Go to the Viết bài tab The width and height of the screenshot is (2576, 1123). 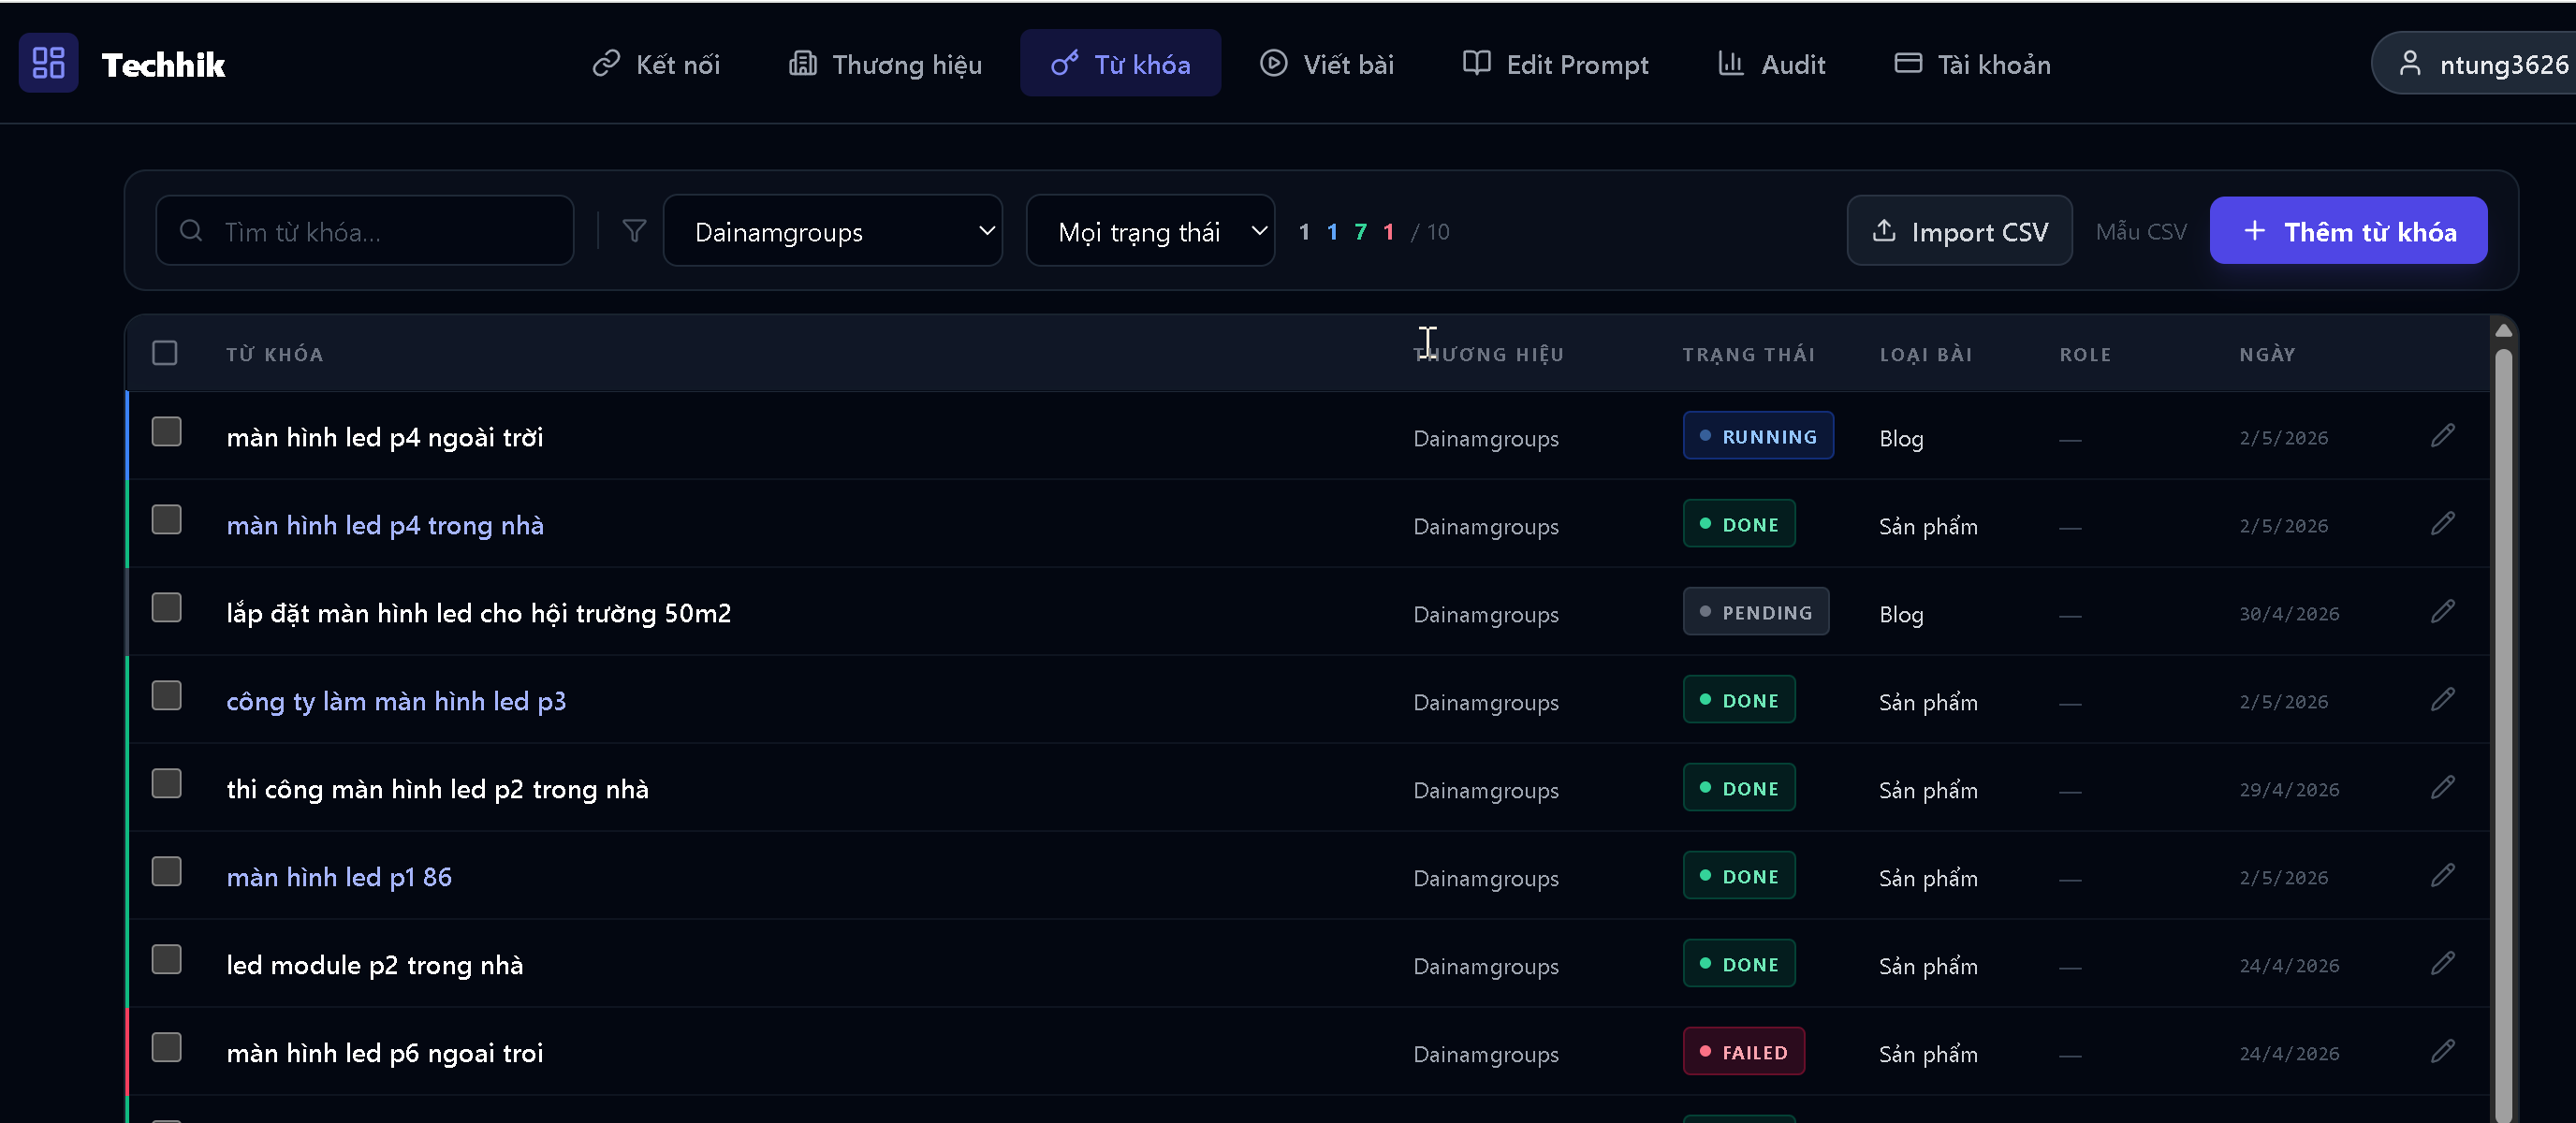1326,64
